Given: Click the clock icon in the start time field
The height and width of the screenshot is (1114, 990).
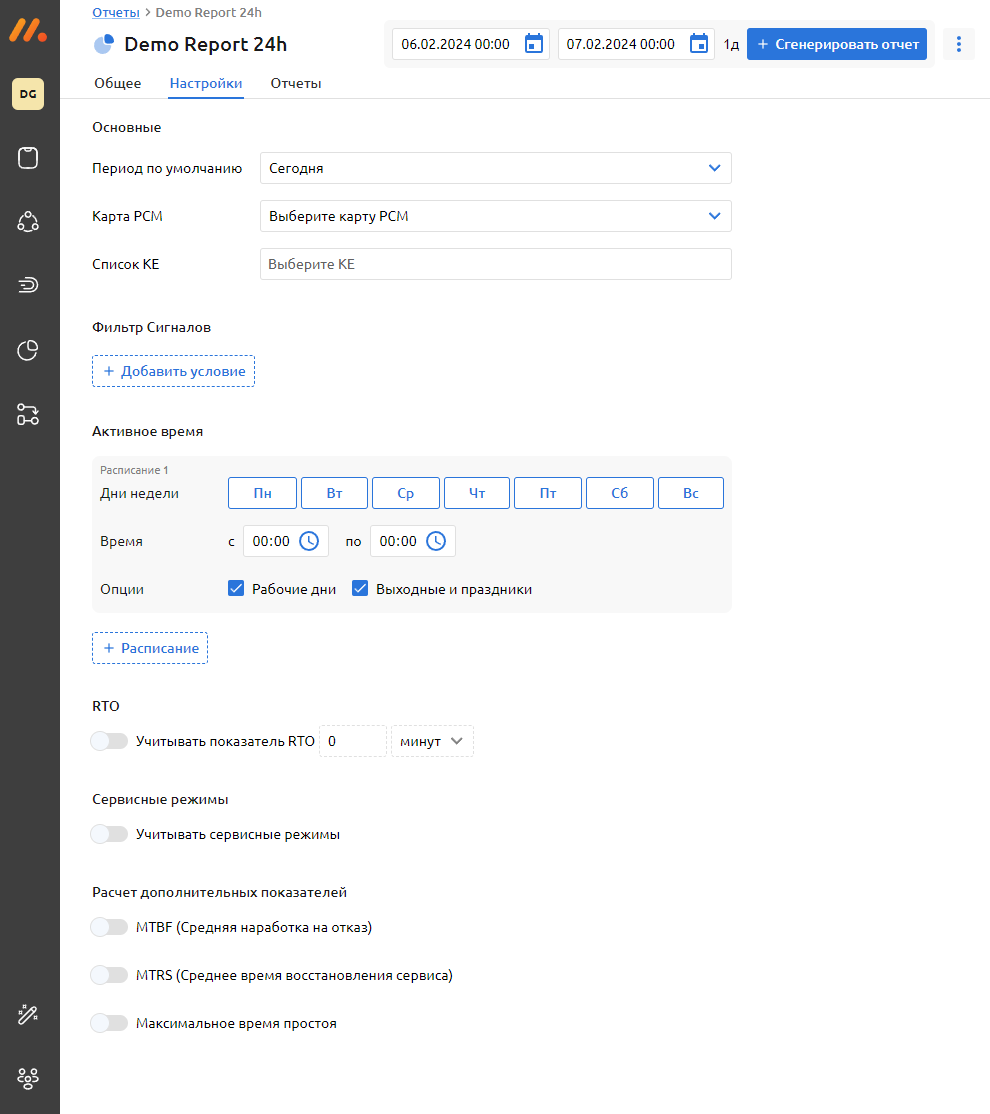Looking at the screenshot, I should 310,541.
